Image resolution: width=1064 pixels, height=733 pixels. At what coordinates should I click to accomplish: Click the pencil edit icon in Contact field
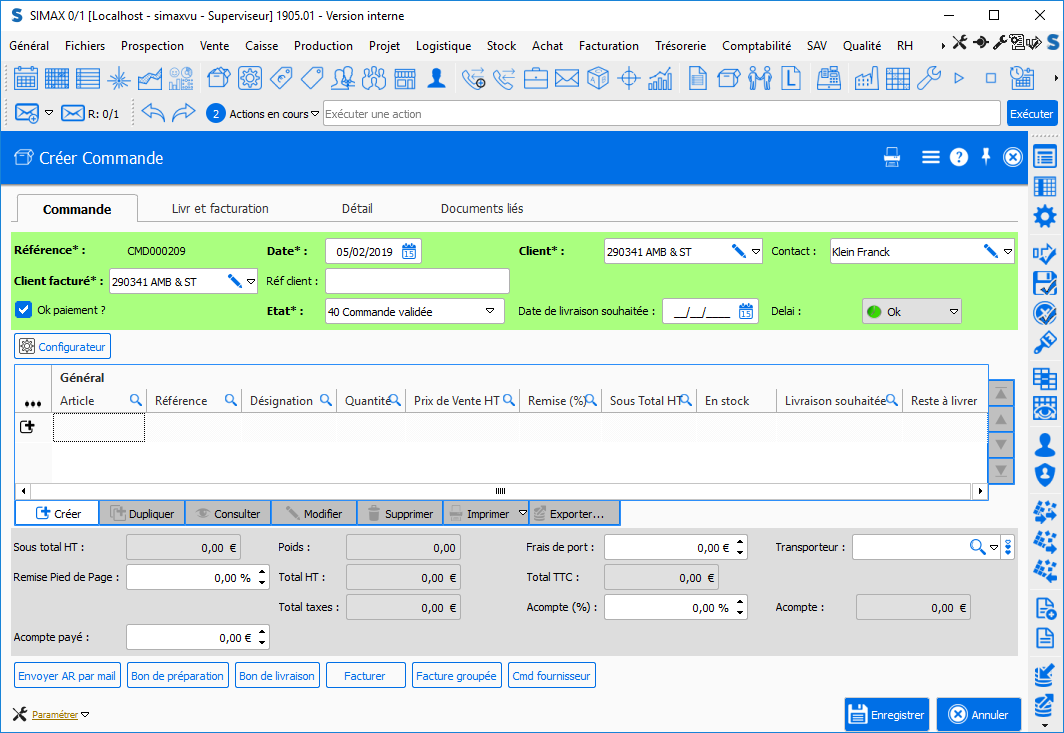[x=991, y=252]
